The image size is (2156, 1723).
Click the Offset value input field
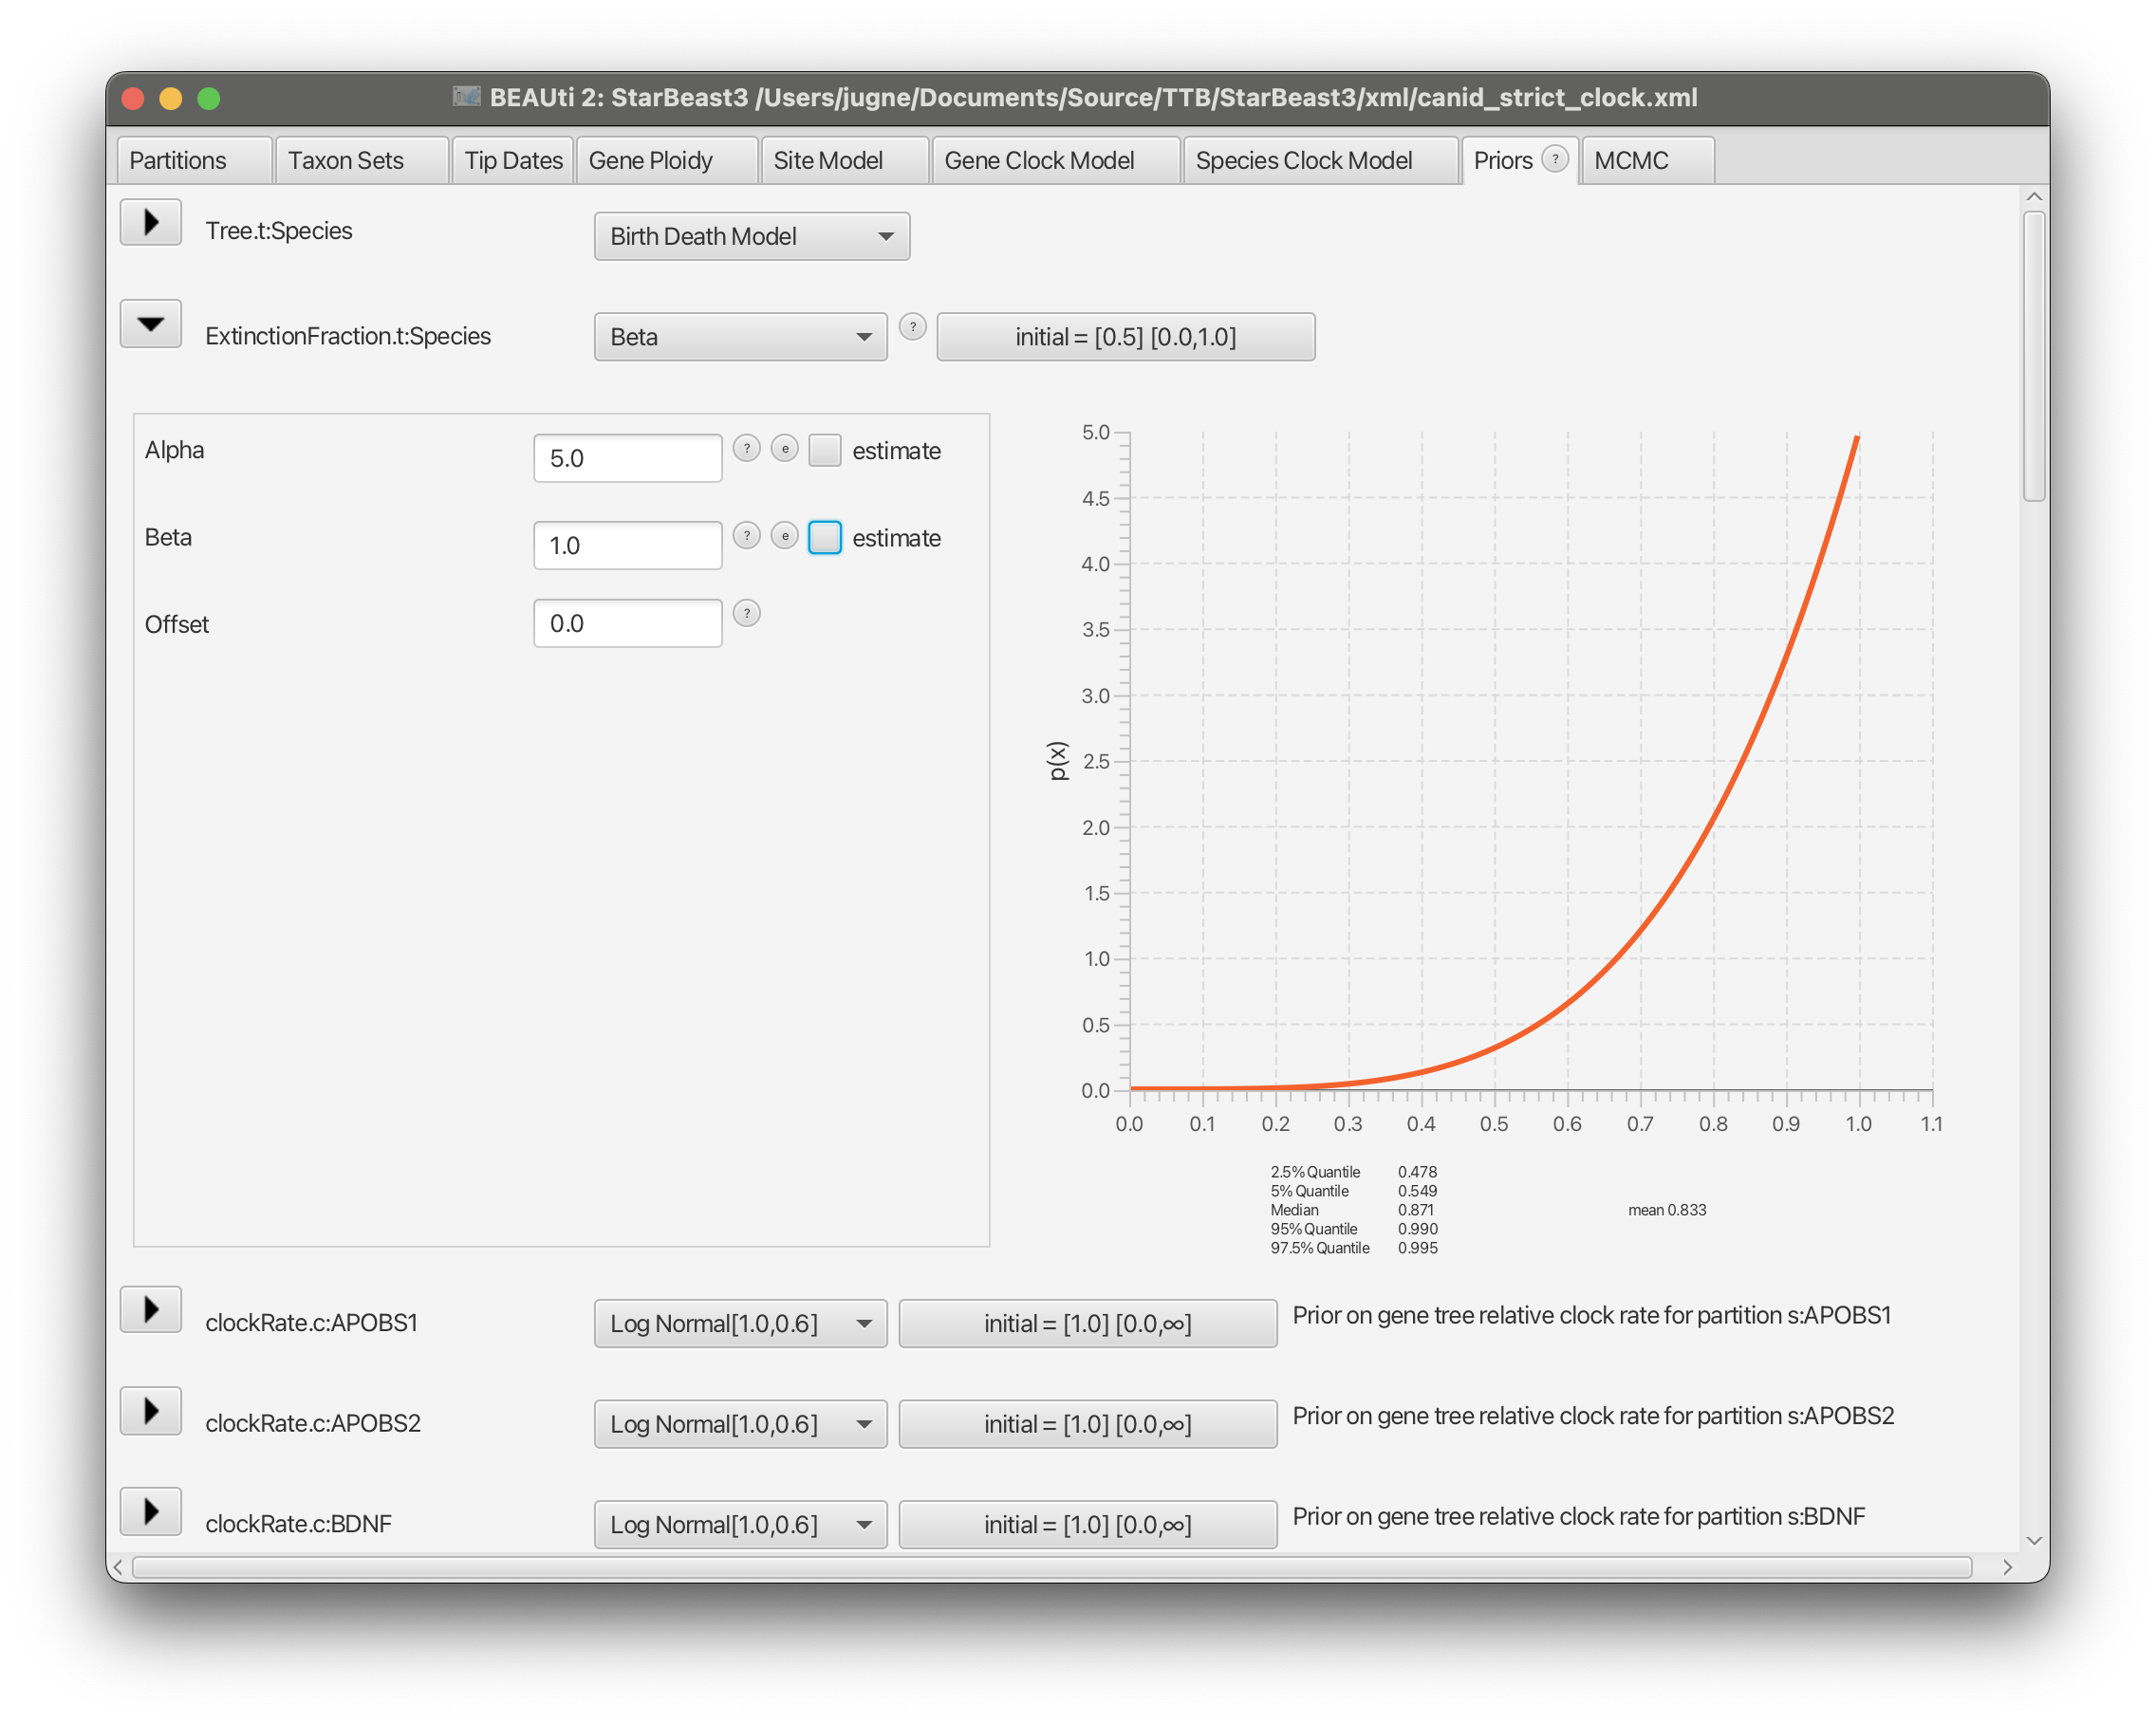click(627, 624)
